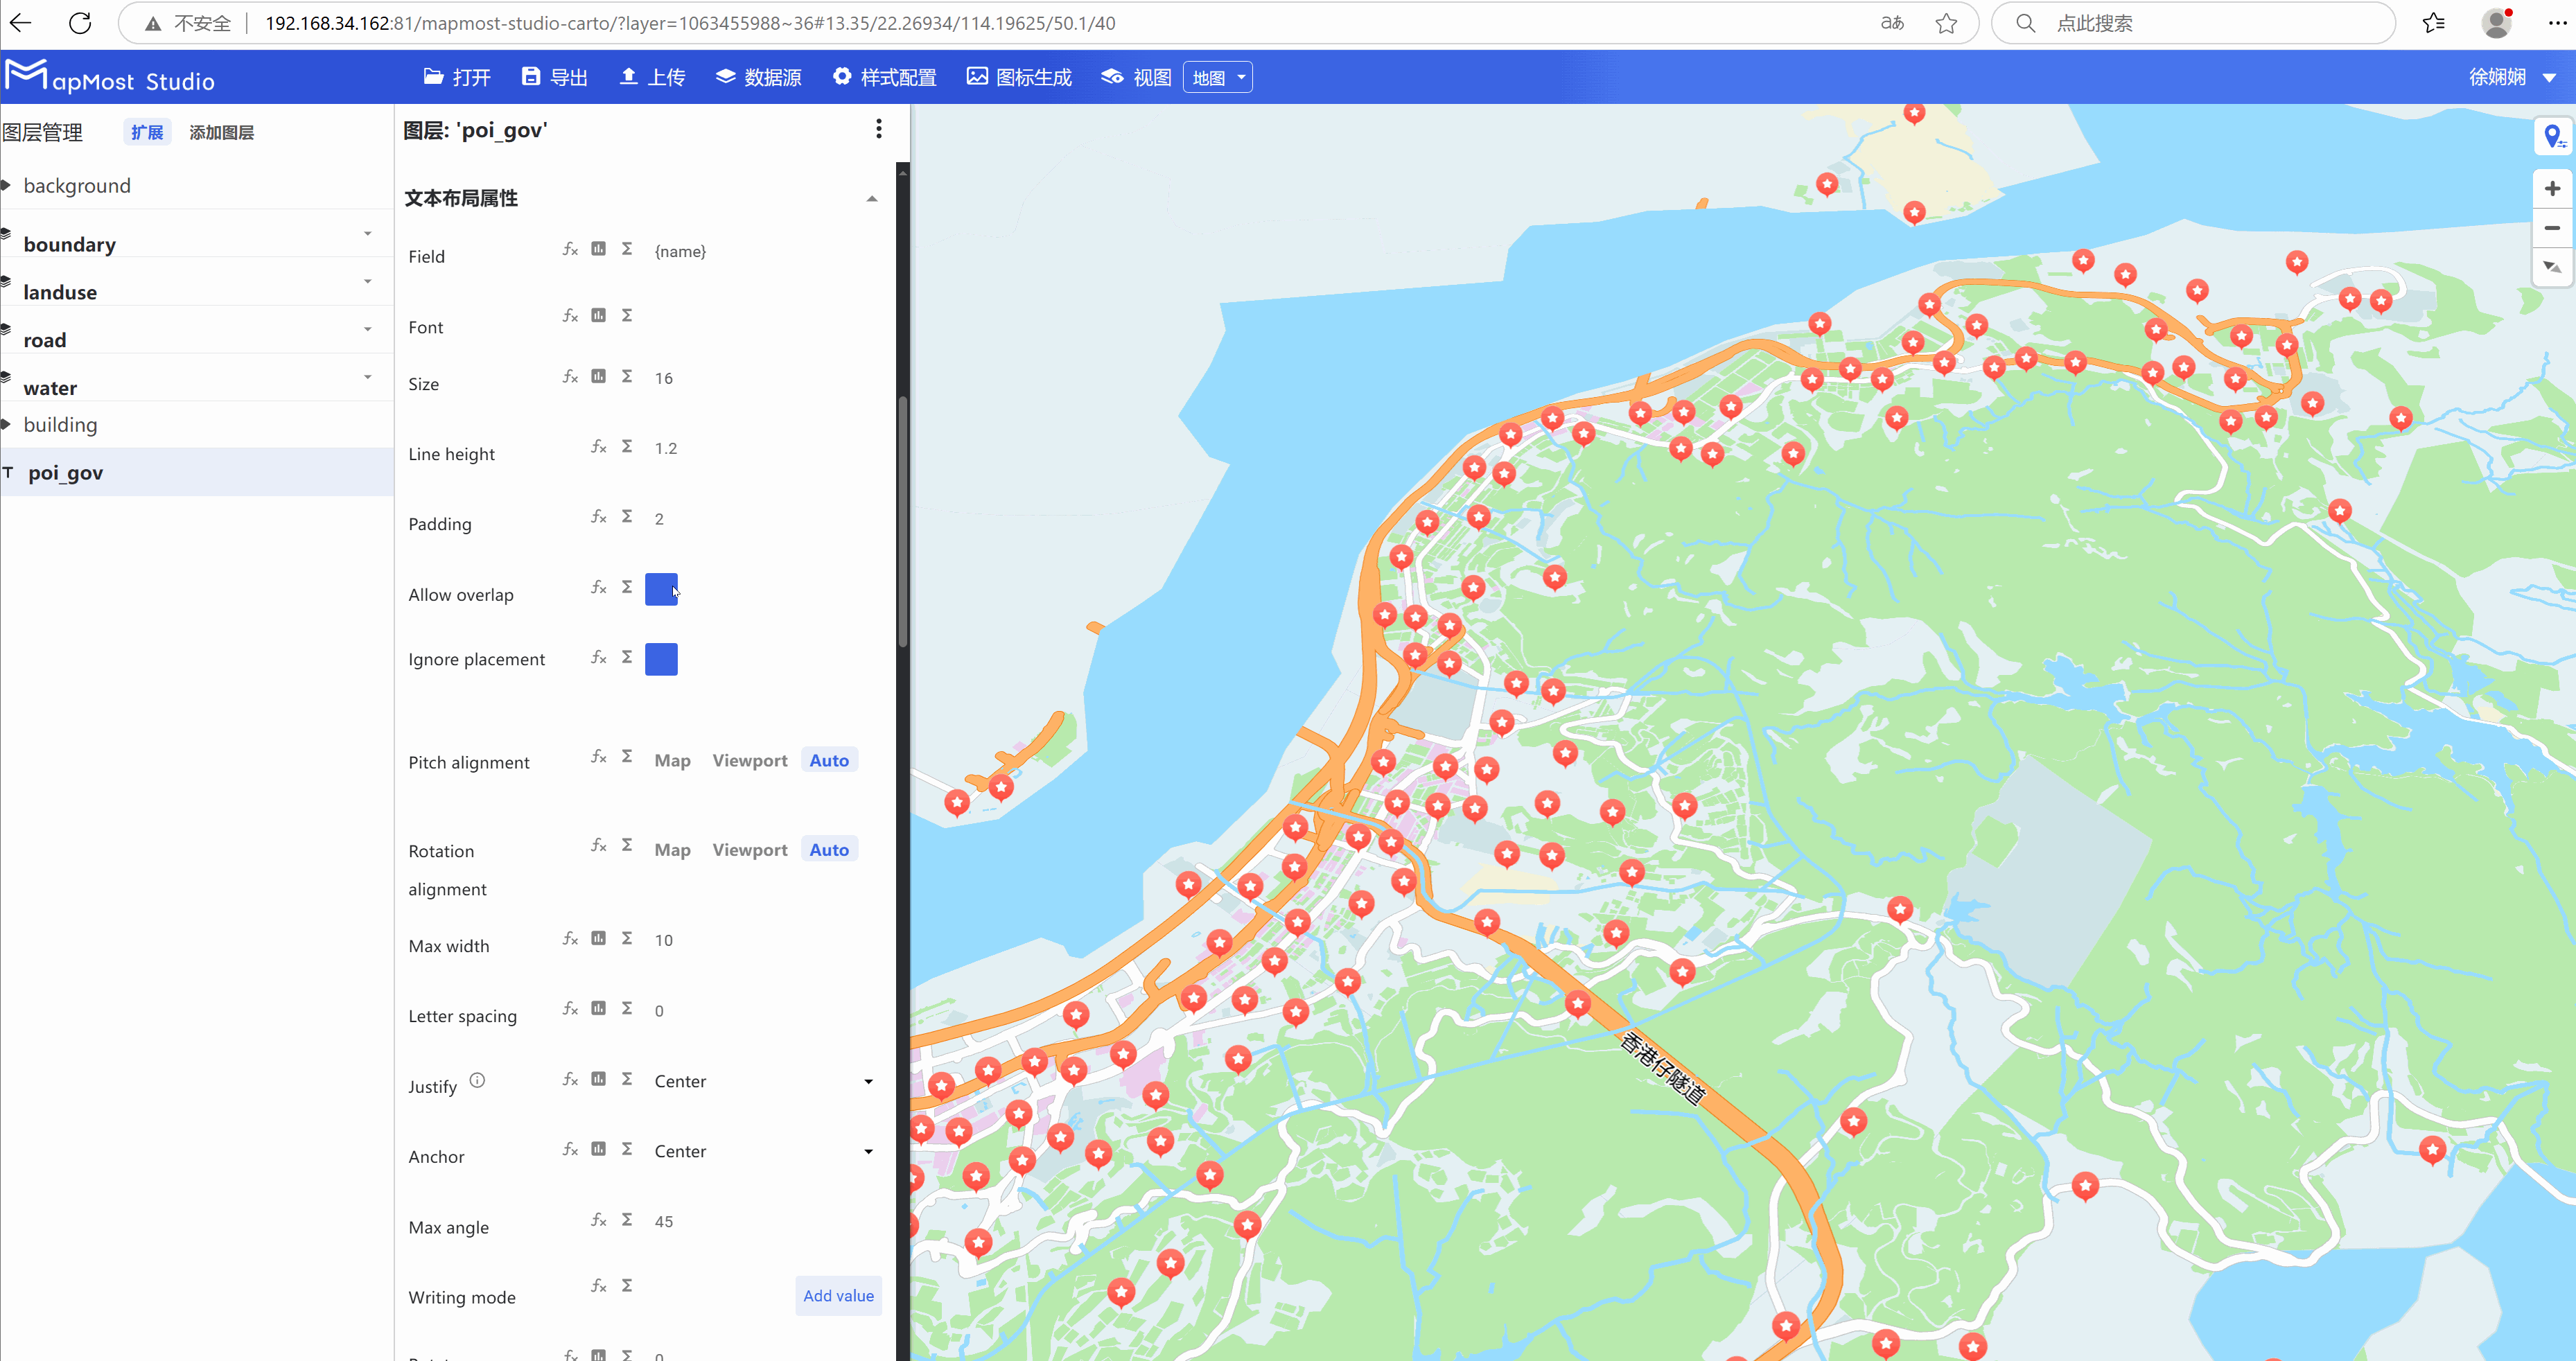Set Pitch alignment to Viewport
This screenshot has width=2576, height=1361.
pos(749,761)
